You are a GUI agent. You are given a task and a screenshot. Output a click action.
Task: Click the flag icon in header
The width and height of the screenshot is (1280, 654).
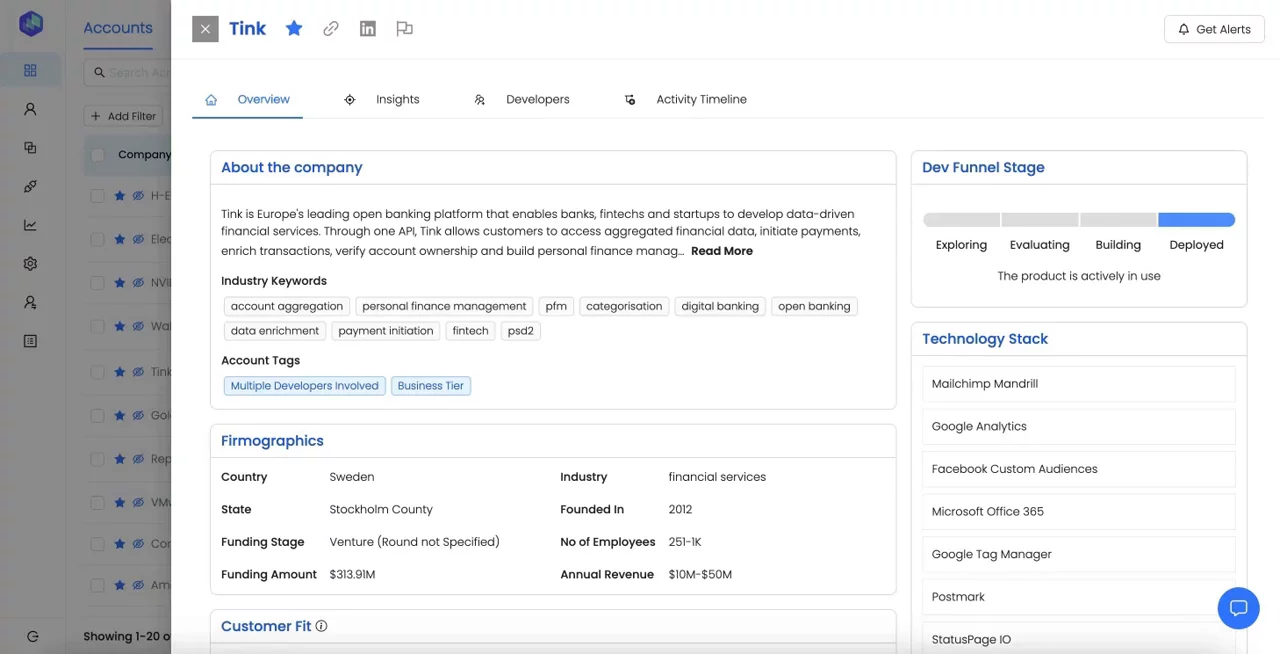(x=404, y=29)
